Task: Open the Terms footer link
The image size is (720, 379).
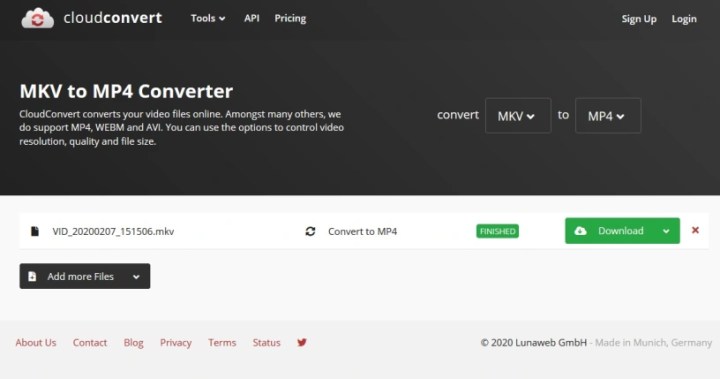Action: click(222, 343)
